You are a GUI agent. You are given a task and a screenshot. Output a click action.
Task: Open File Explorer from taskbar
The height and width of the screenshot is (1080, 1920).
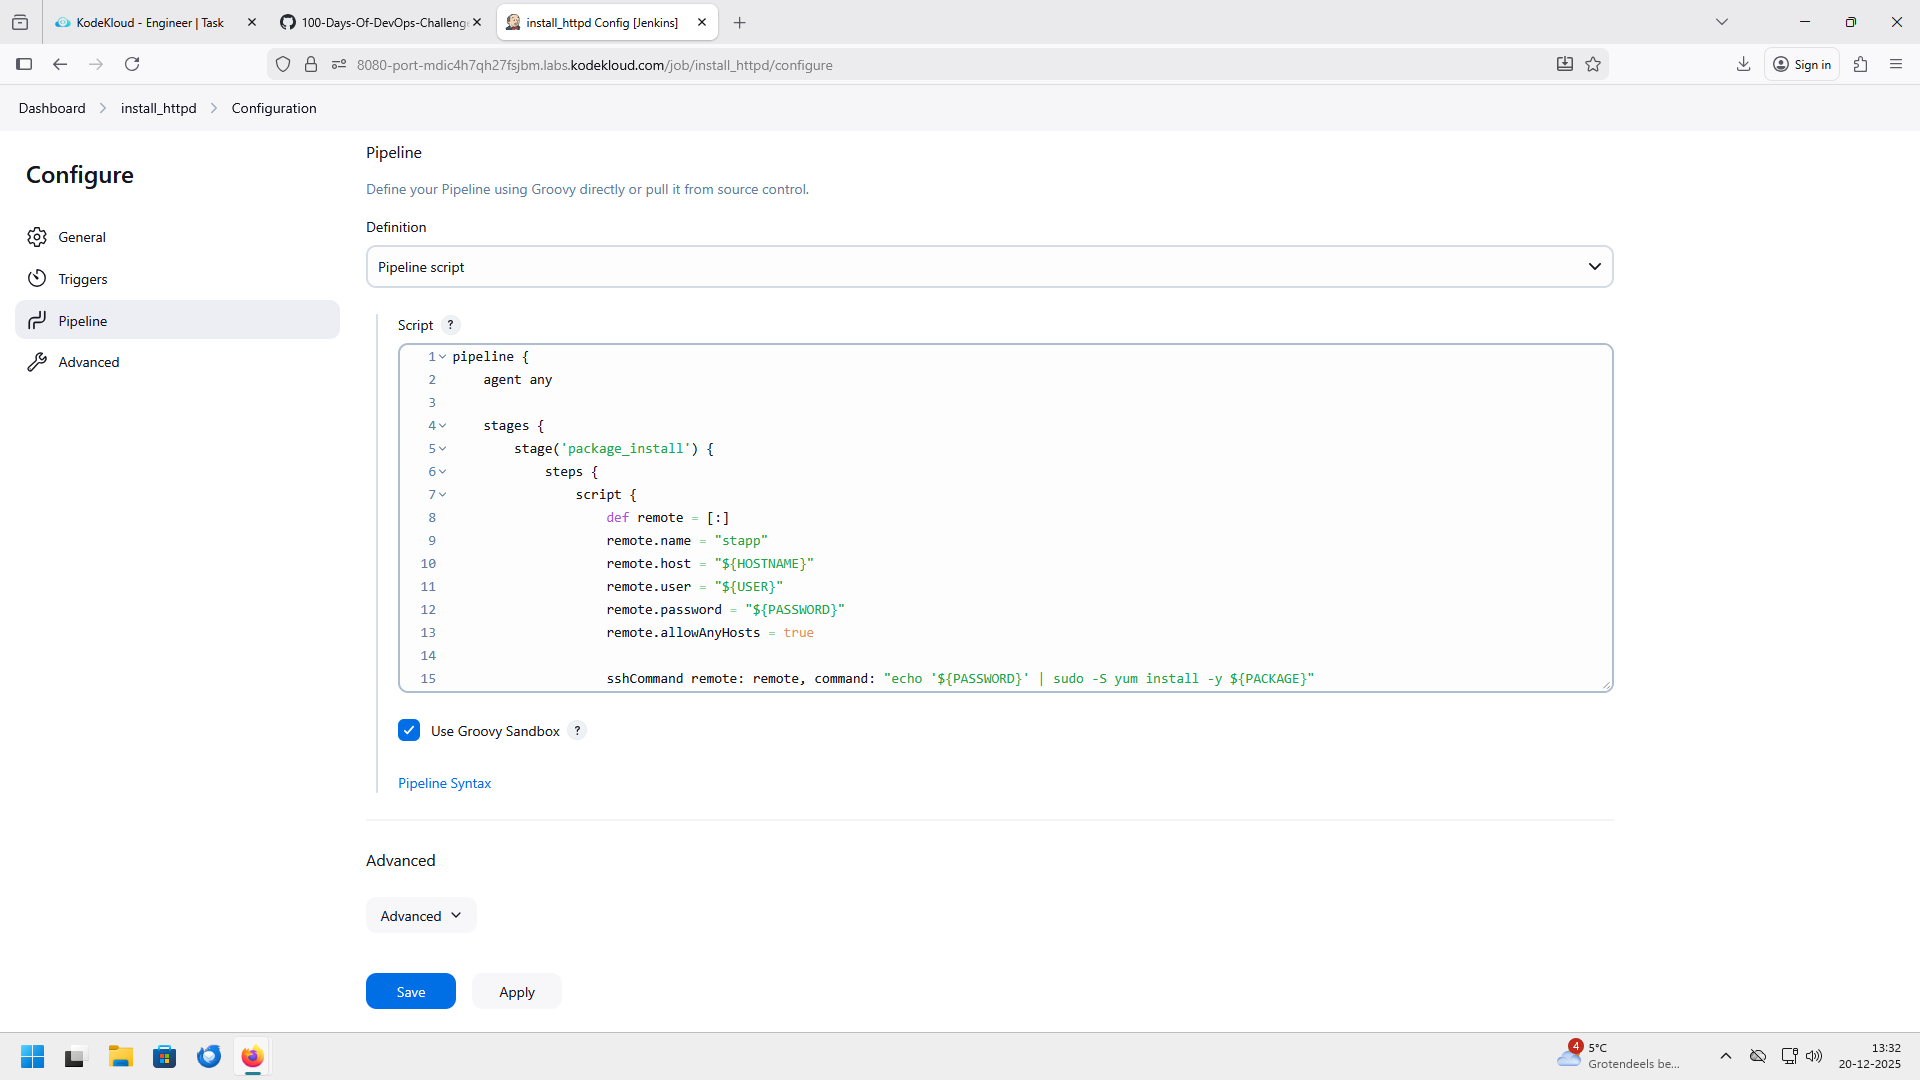click(121, 1057)
